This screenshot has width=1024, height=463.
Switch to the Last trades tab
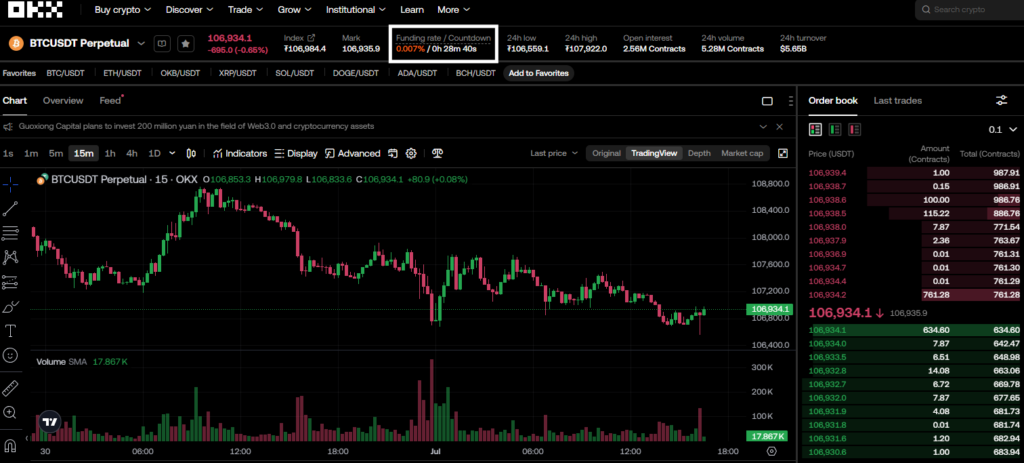coord(898,101)
